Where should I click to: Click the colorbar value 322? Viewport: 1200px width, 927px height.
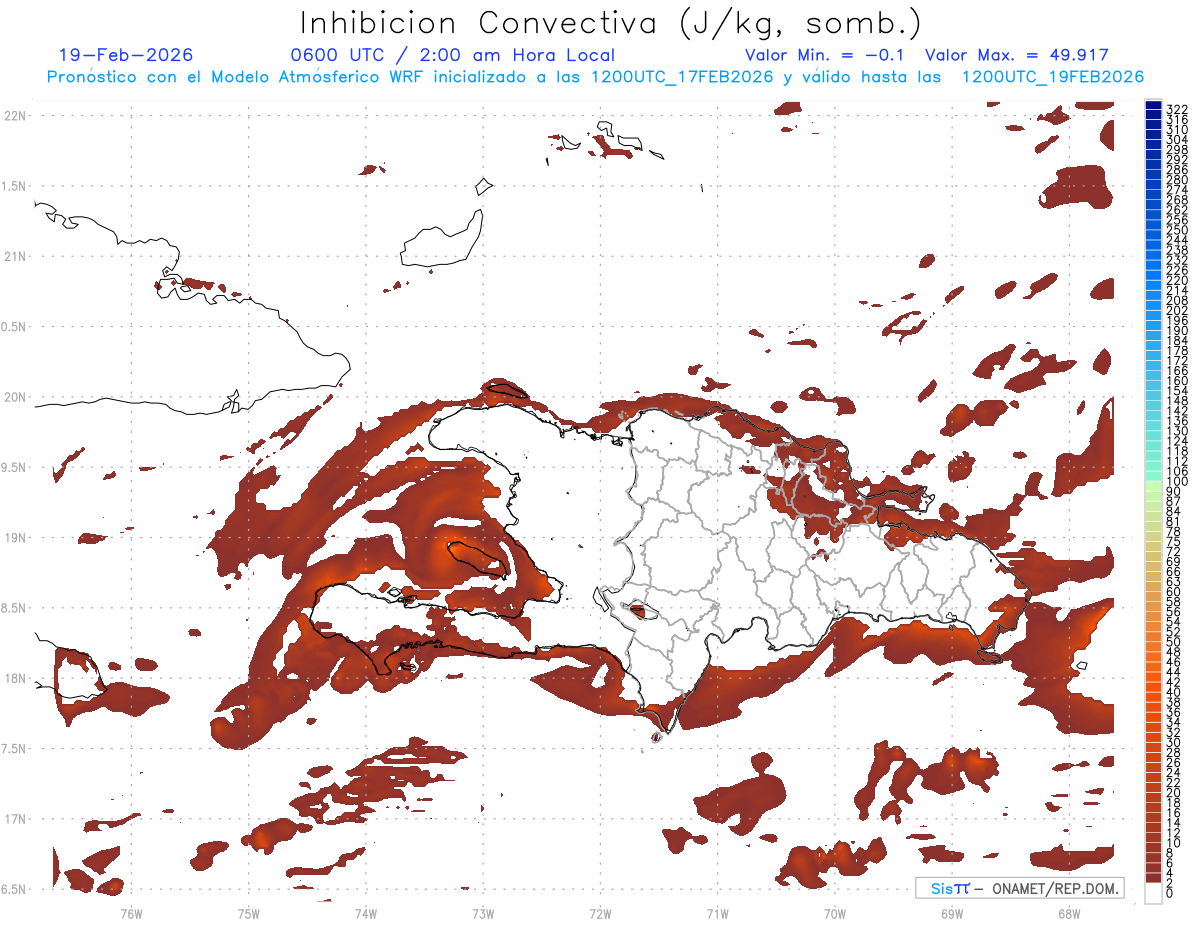pos(1176,109)
